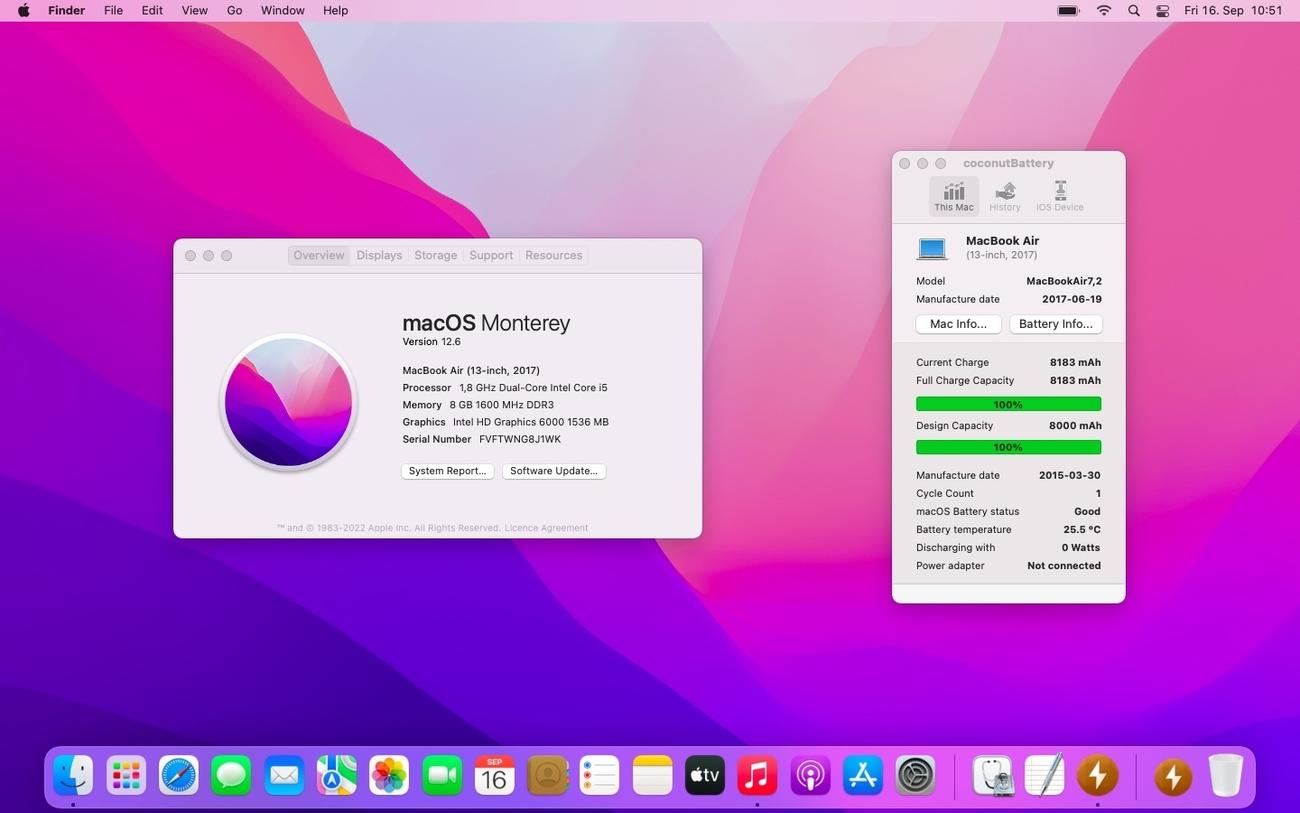Image resolution: width=1300 pixels, height=813 pixels.
Task: Open Maps app in Dock
Action: 337,775
